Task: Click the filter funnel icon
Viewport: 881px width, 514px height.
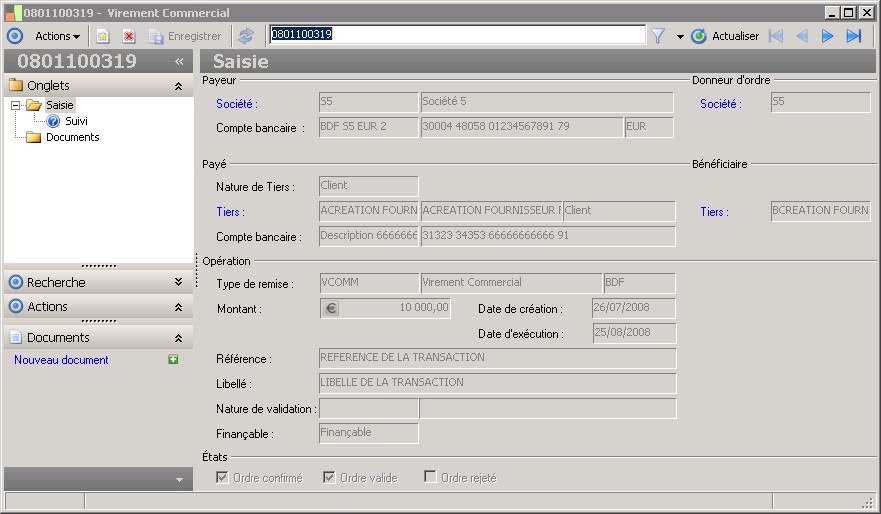Action: [658, 36]
